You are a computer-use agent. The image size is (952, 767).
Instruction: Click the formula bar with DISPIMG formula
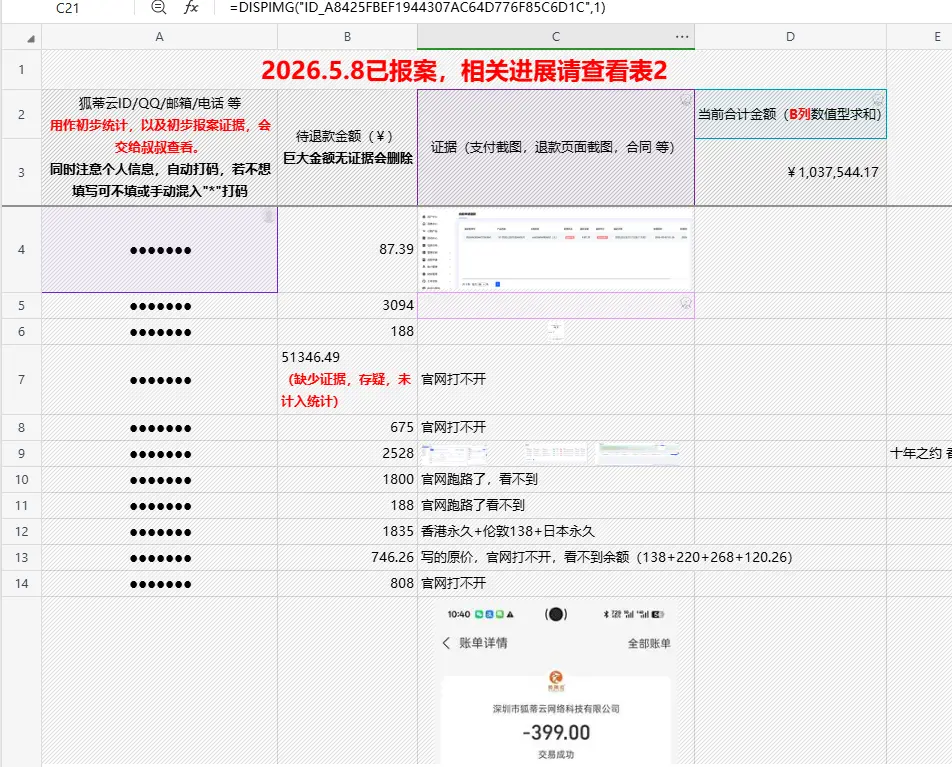[418, 8]
